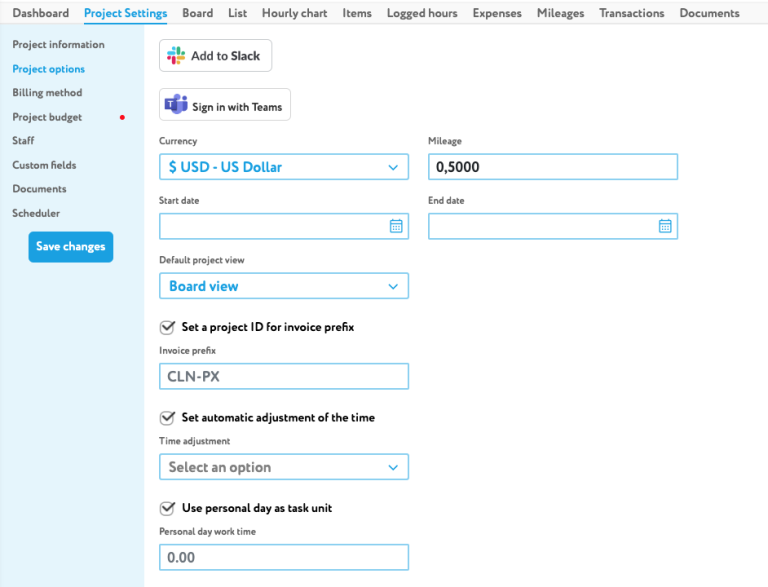Viewport: 768px width, 587px height.
Task: Click Sign in with Teams button
Action: [225, 104]
